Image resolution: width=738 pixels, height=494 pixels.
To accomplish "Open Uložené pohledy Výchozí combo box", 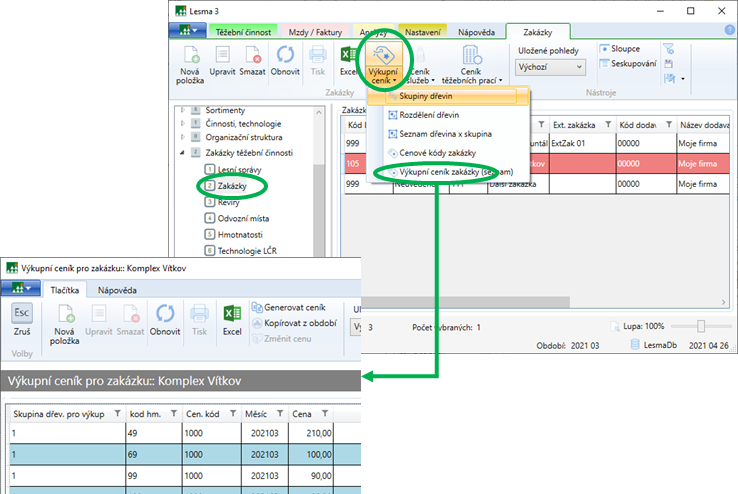I will [552, 67].
